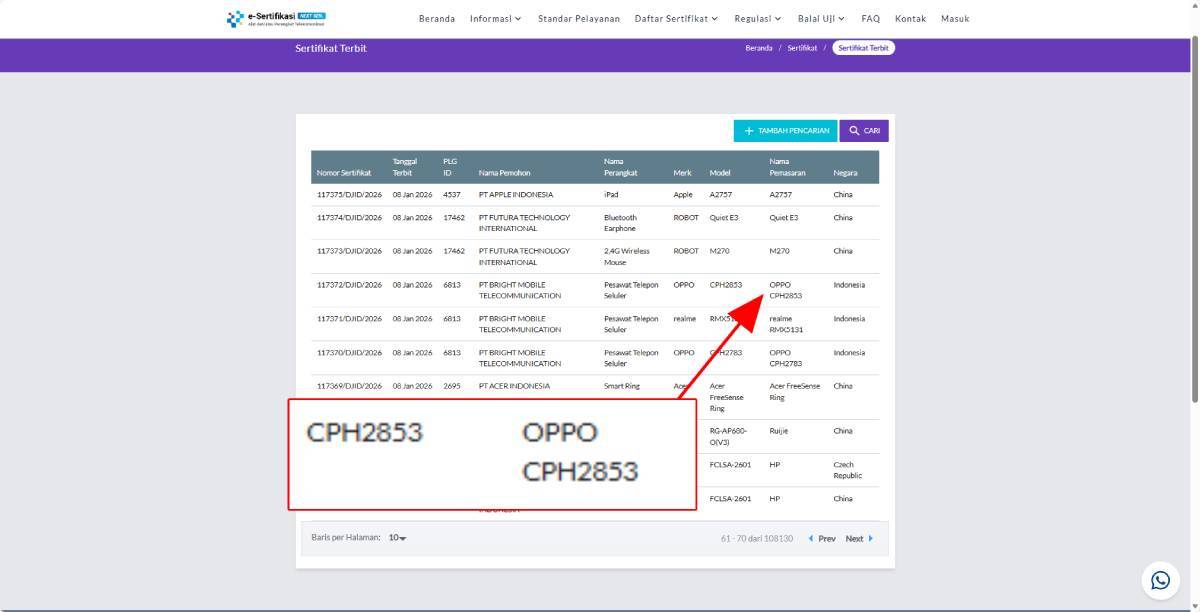This screenshot has width=1200, height=612.
Task: Open the Kontak page
Action: [910, 18]
